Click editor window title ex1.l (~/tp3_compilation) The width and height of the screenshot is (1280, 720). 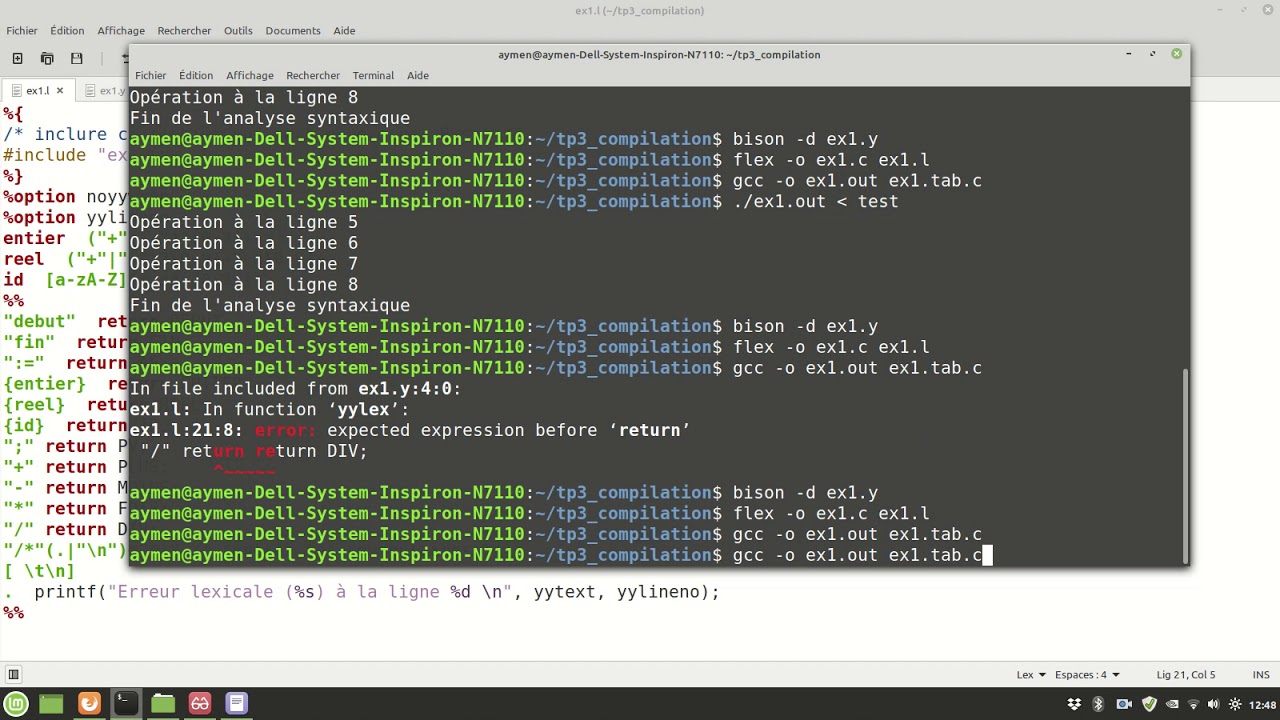pos(639,11)
